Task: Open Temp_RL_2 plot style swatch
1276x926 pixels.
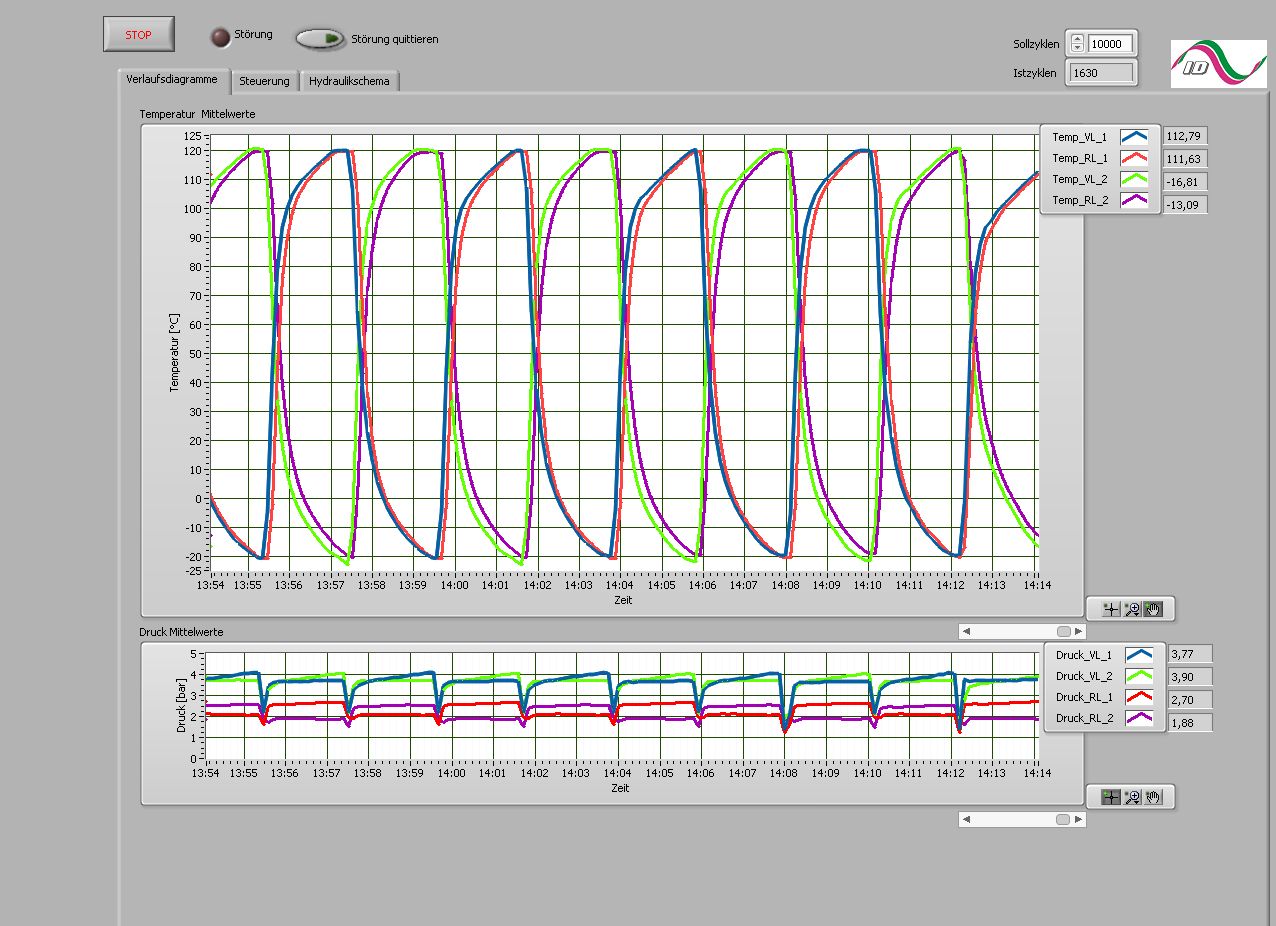Action: [x=1134, y=201]
